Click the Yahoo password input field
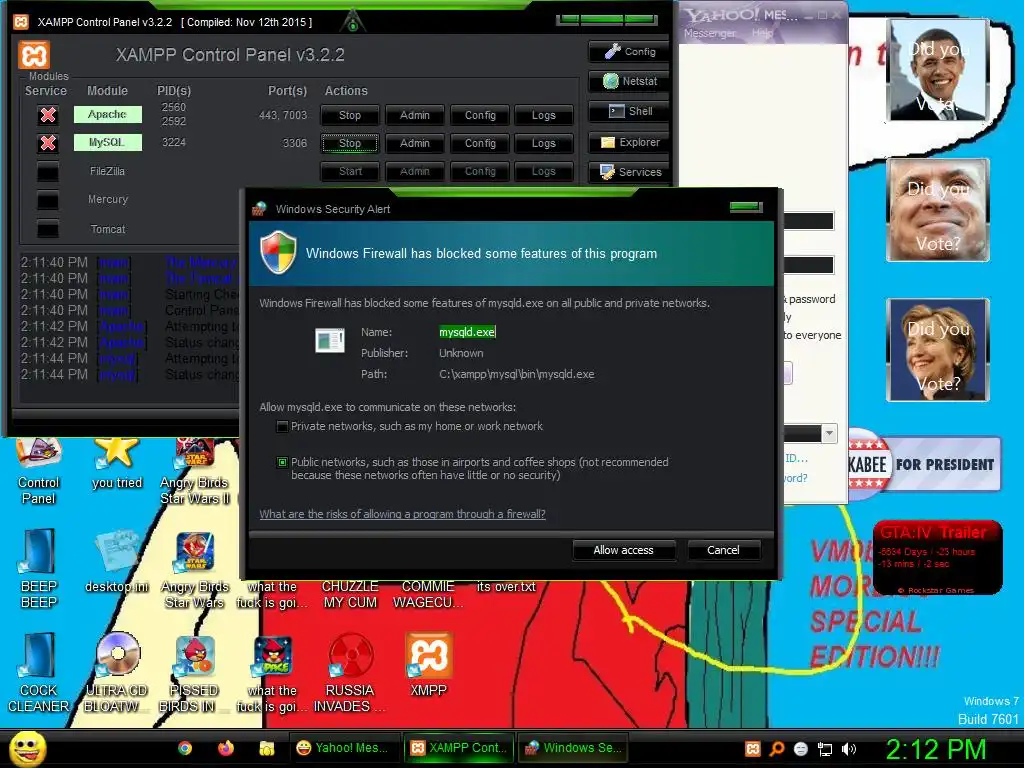The width and height of the screenshot is (1024, 768). point(808,264)
